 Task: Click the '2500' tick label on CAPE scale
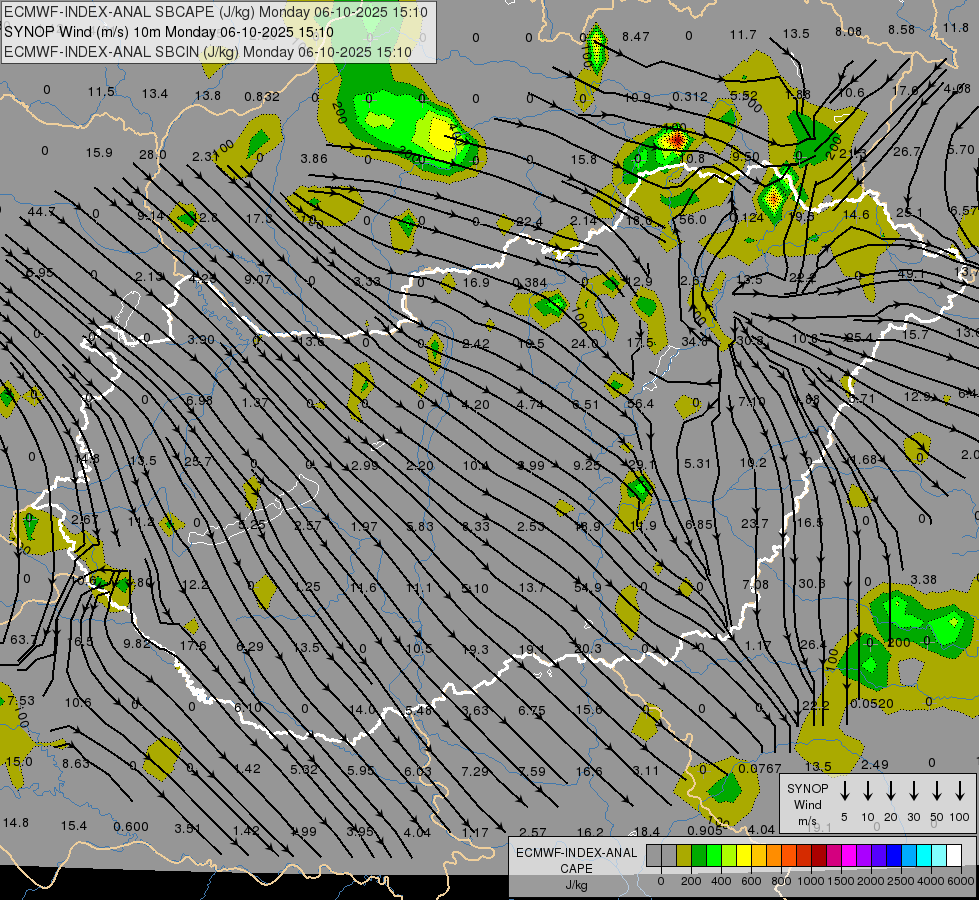(x=901, y=881)
